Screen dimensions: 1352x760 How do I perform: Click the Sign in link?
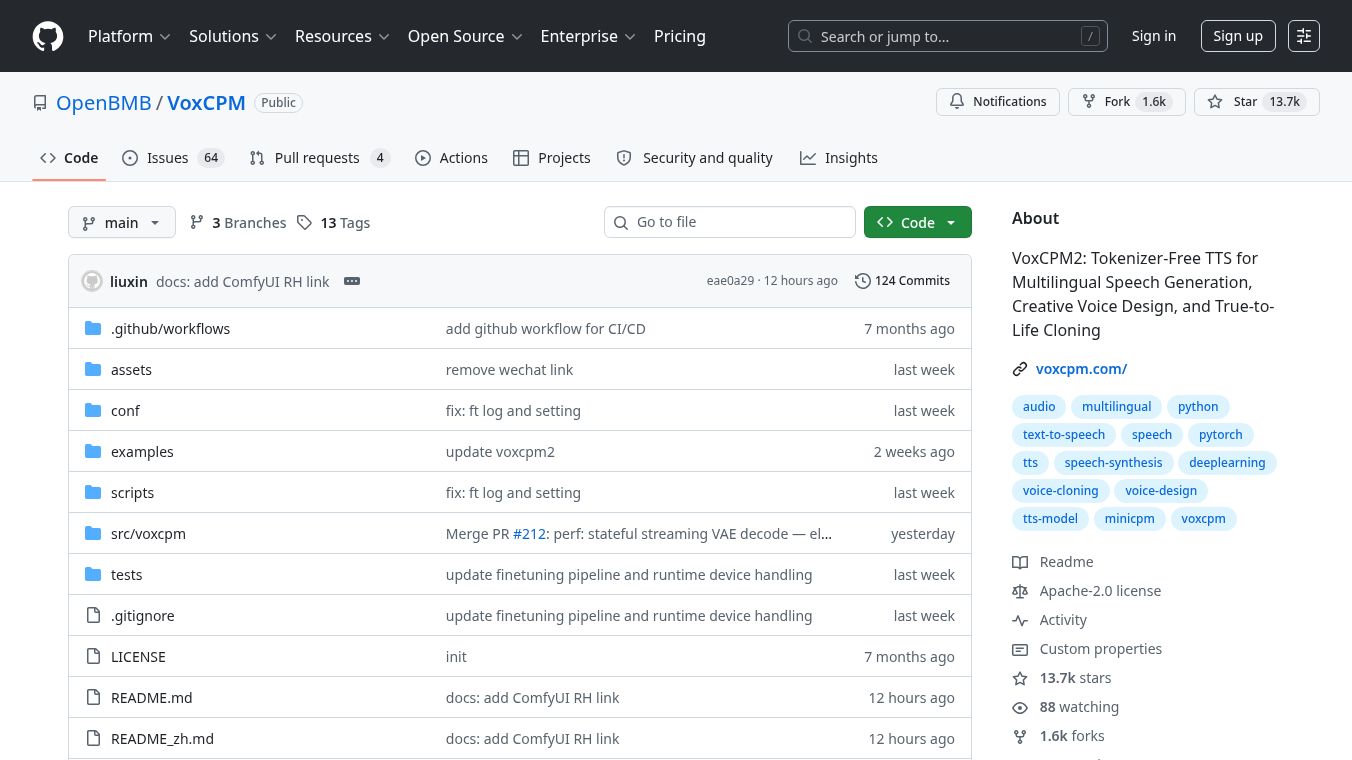[x=1154, y=36]
